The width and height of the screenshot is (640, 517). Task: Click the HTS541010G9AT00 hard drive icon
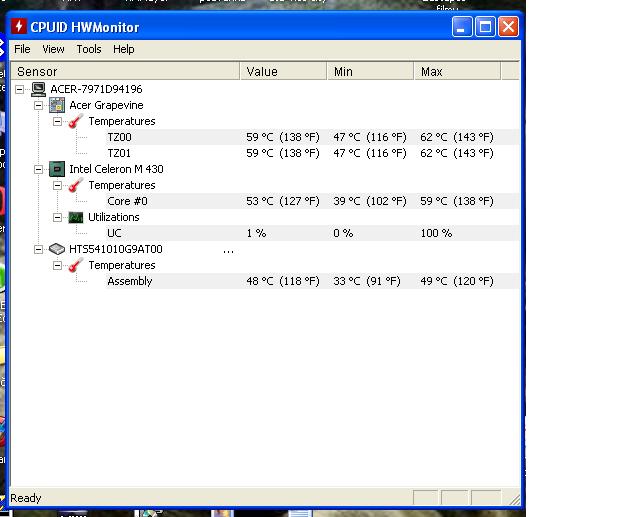click(x=57, y=249)
